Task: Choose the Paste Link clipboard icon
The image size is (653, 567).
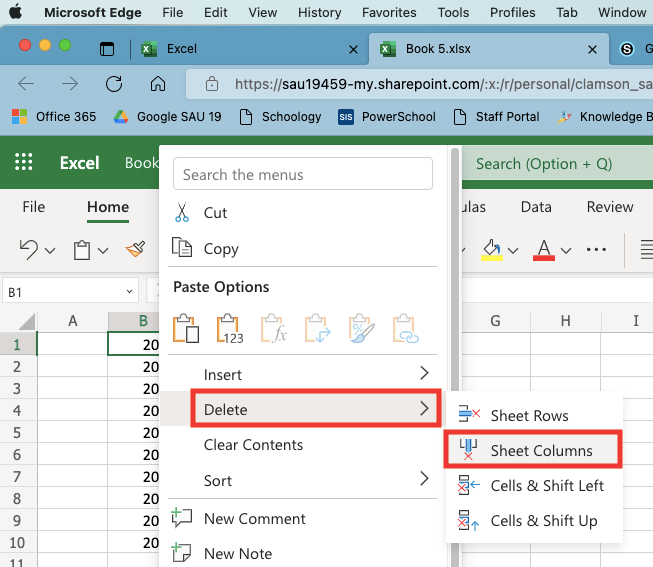Action: (x=406, y=329)
